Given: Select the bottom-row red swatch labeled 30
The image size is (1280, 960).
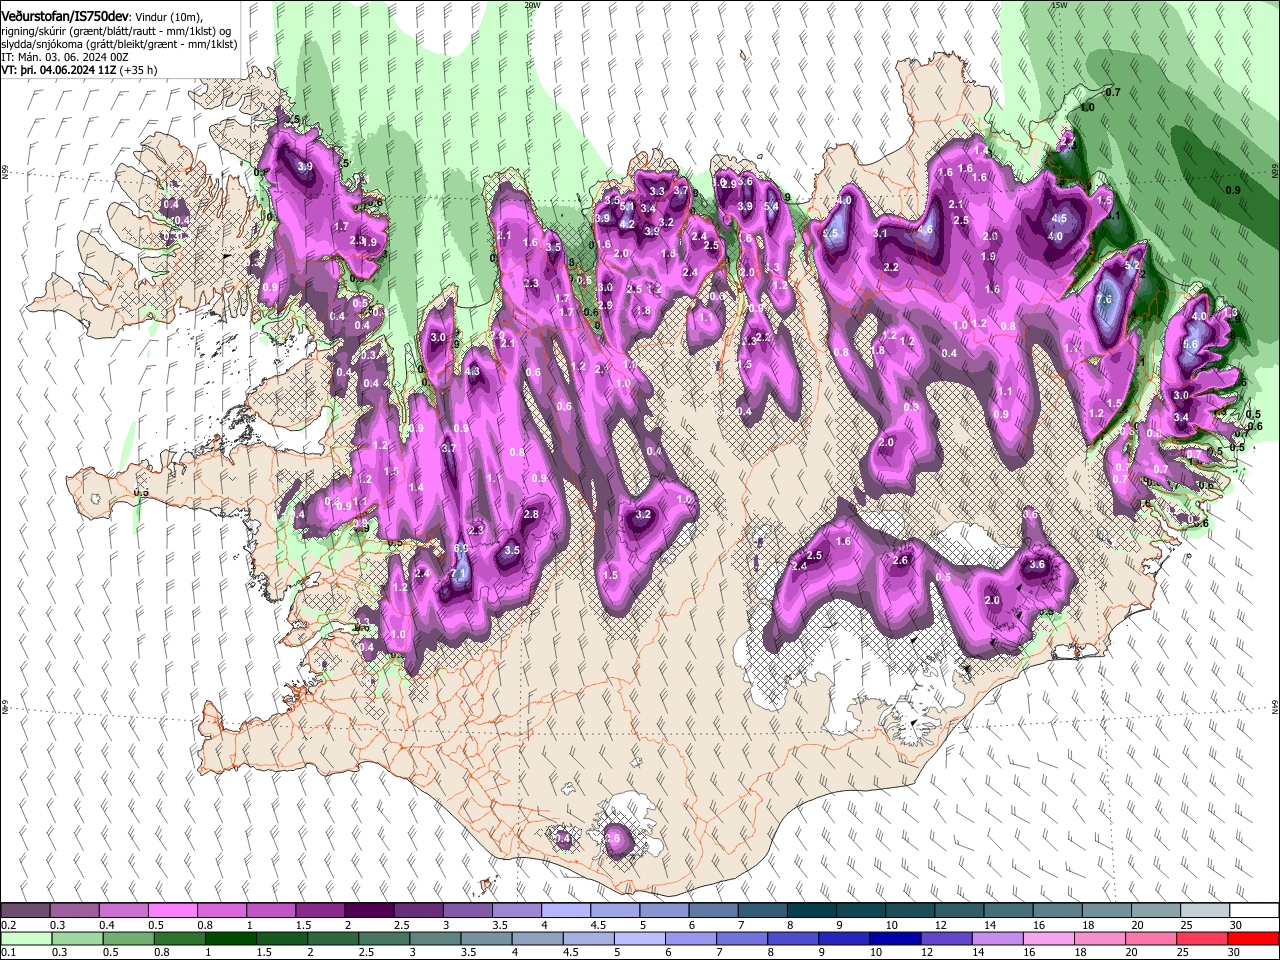Looking at the screenshot, I should pyautogui.click(x=1254, y=938).
